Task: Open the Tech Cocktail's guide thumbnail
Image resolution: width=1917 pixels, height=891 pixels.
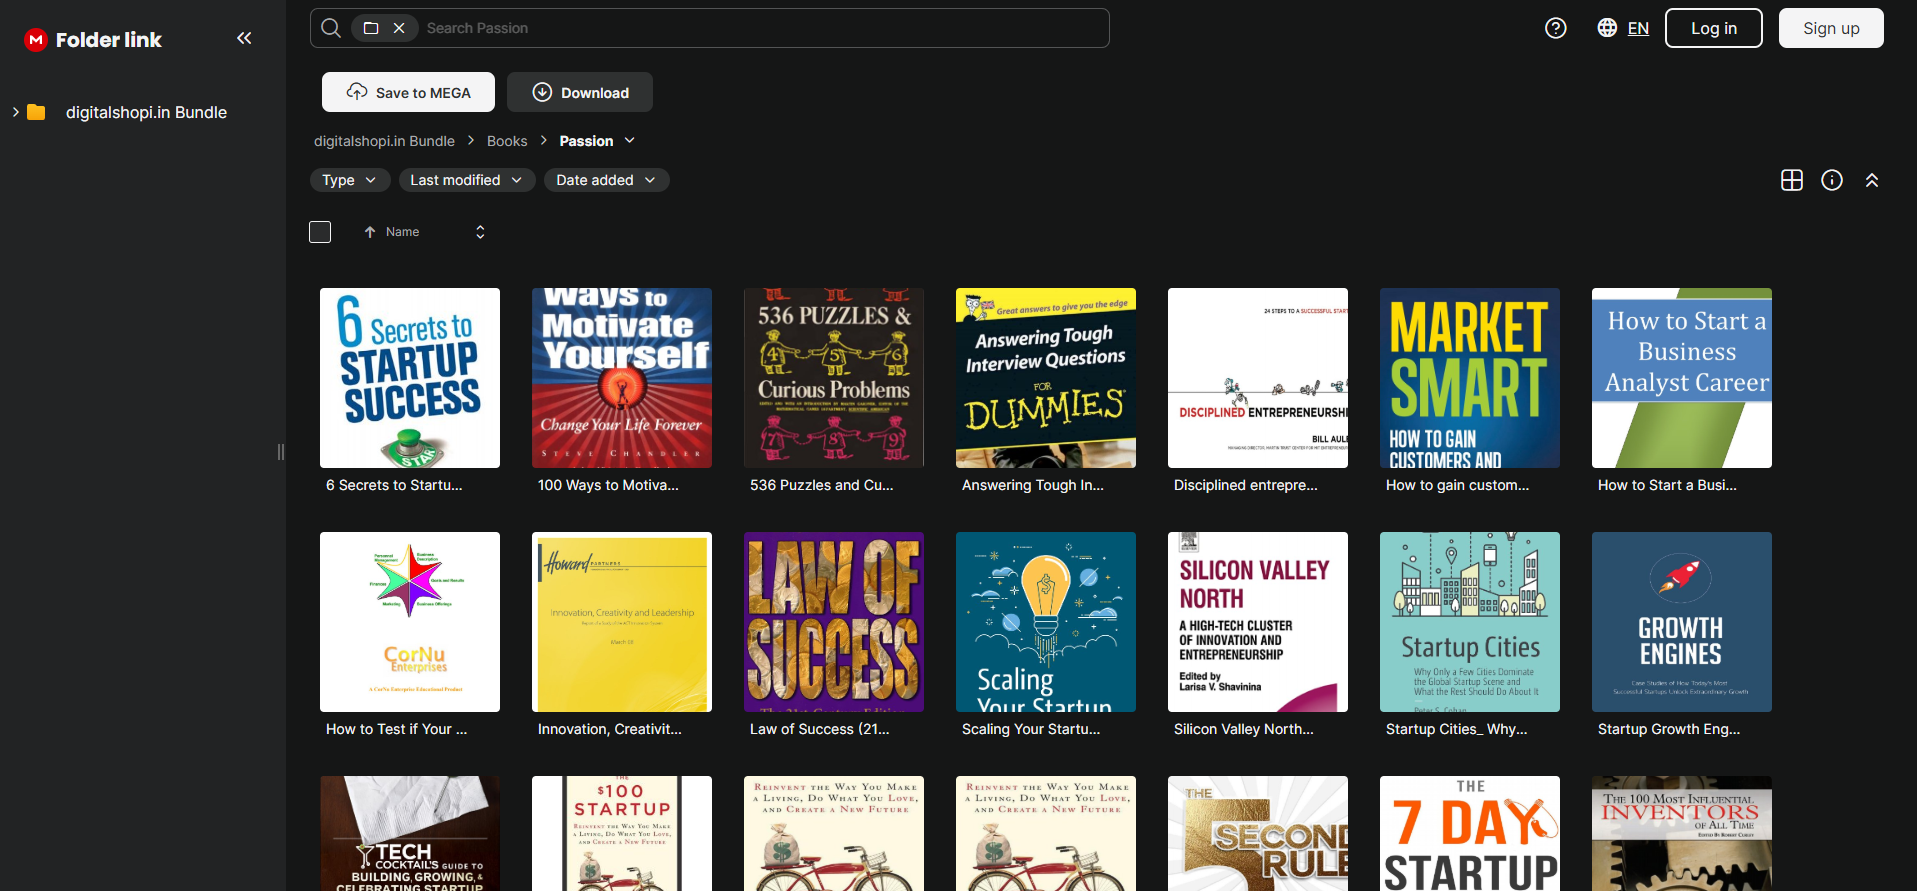Action: (410, 833)
